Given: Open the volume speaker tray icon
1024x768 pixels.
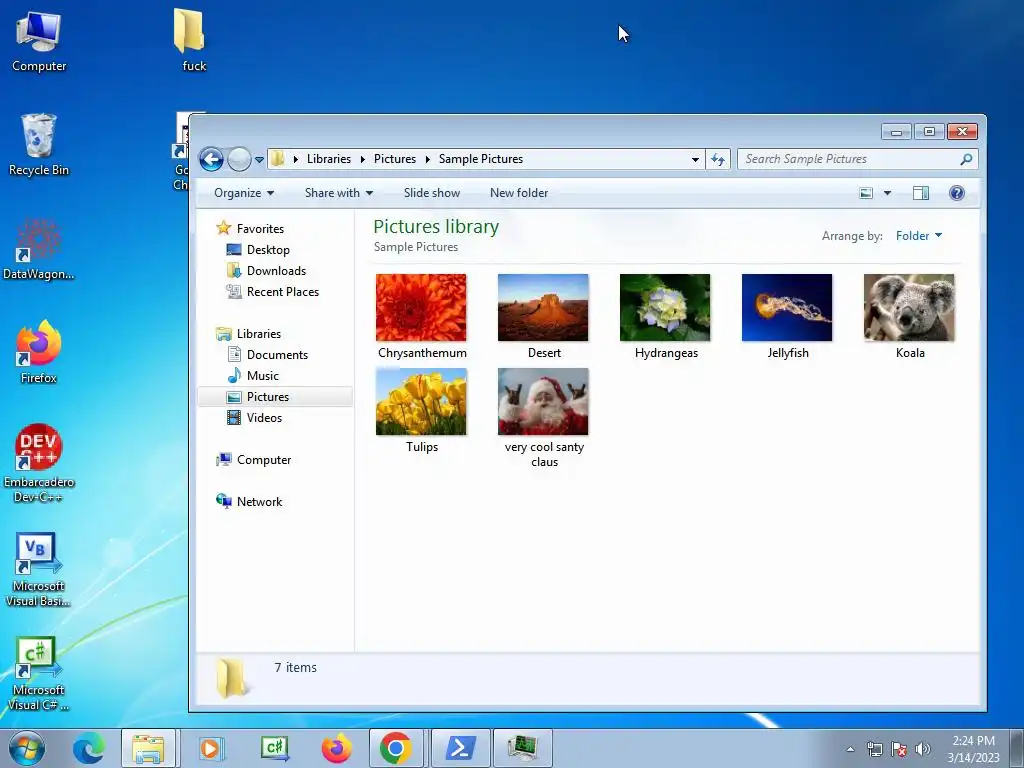Looking at the screenshot, I should click(x=923, y=749).
